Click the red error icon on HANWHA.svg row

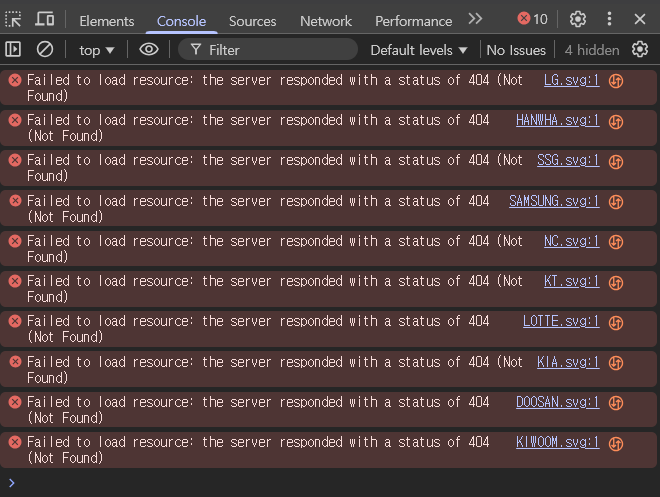15,120
